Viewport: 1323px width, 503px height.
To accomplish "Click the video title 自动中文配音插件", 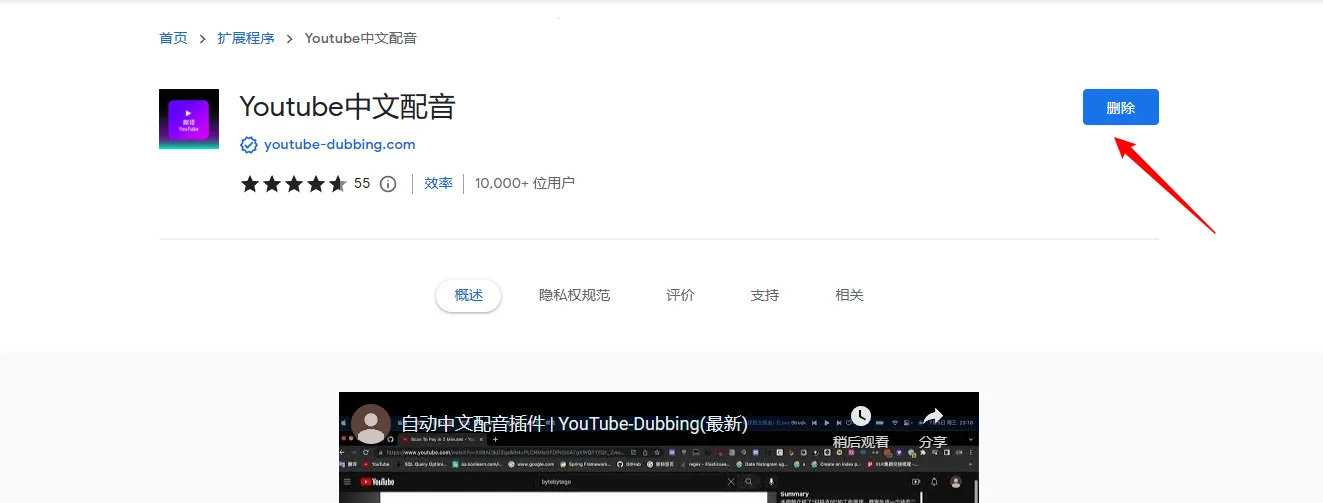I will pyautogui.click(x=573, y=423).
